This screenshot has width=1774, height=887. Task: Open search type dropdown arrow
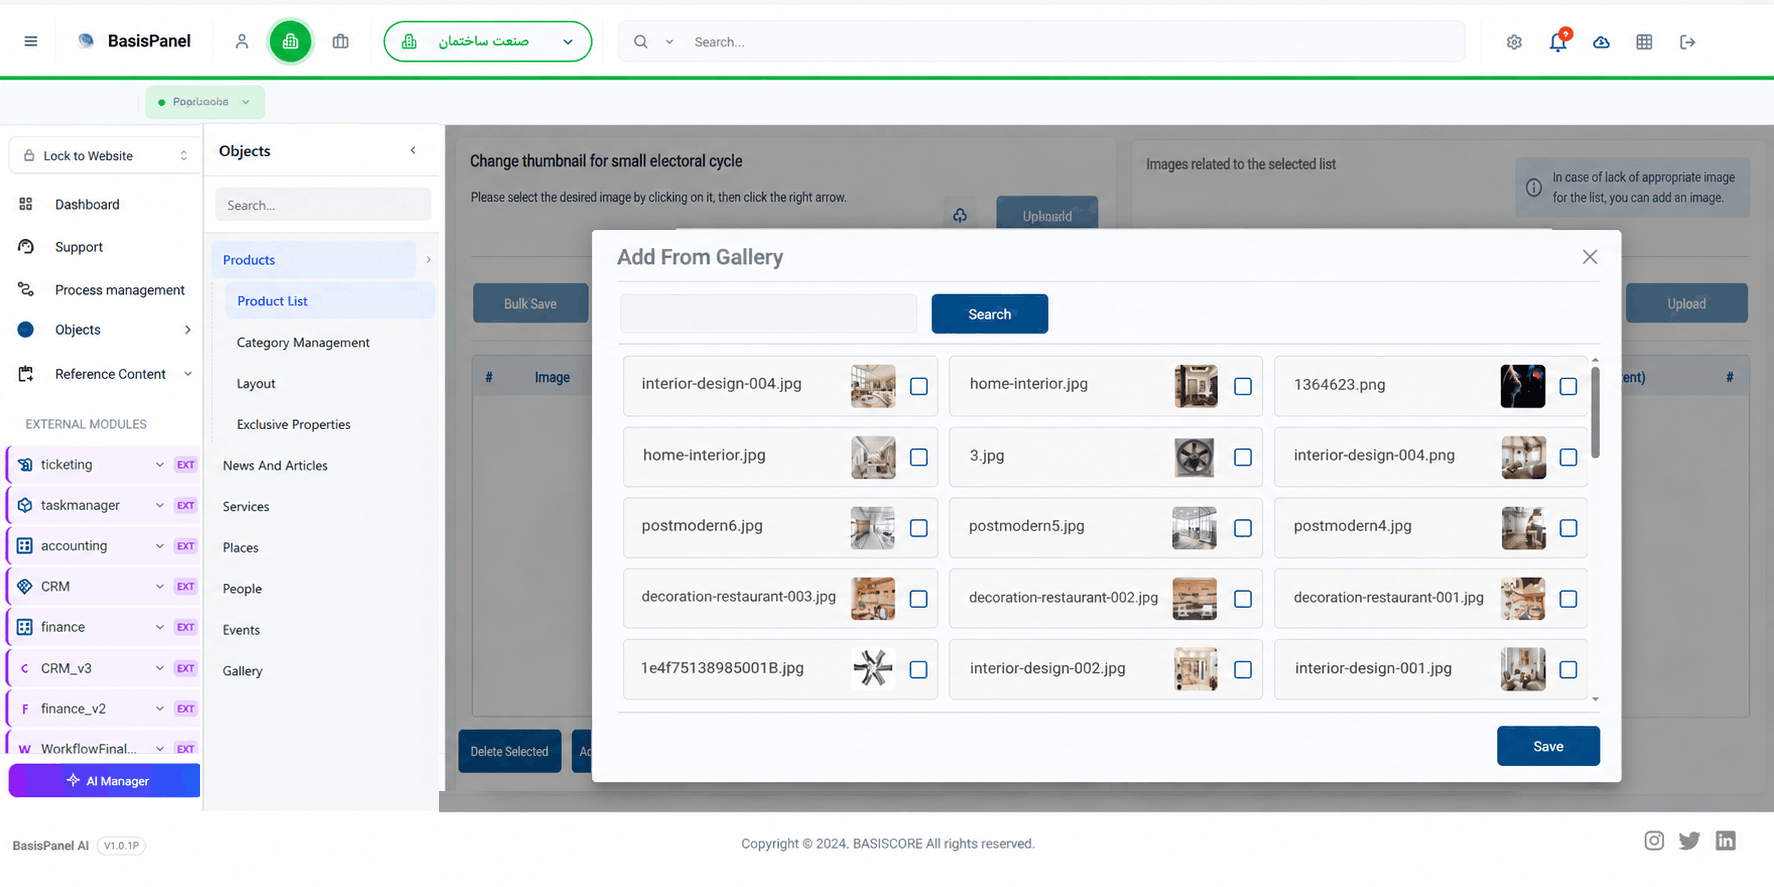669,42
